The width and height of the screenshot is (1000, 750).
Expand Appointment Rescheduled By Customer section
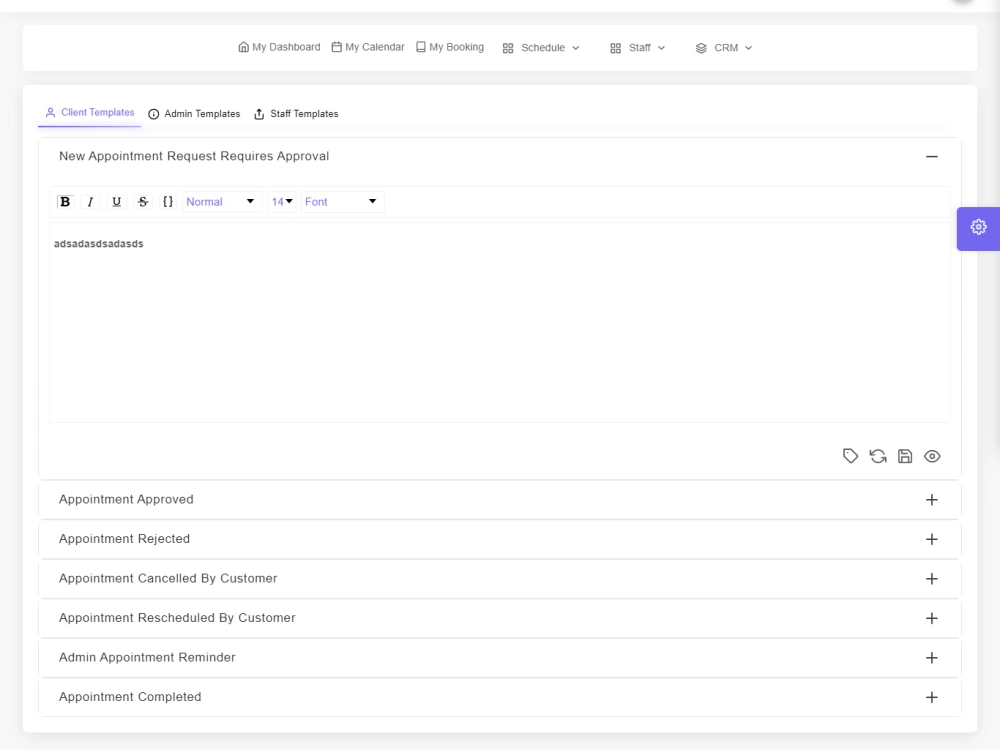932,618
